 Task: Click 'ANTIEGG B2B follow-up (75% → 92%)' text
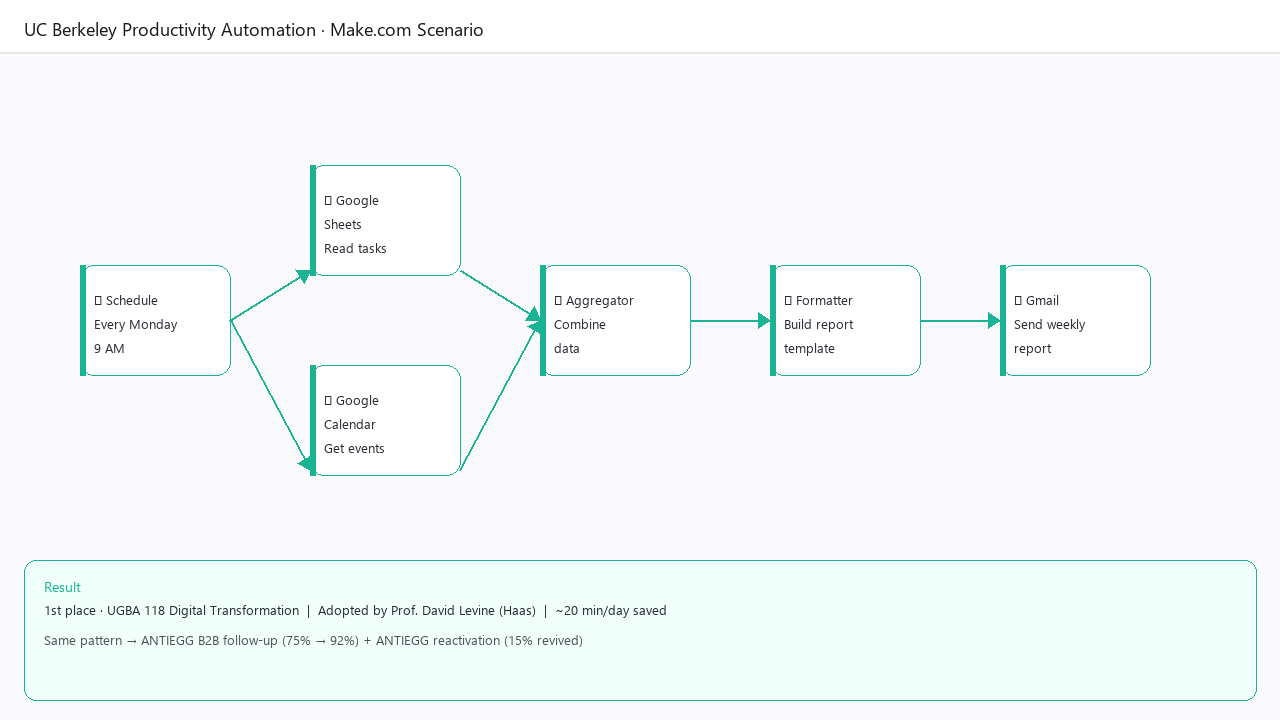coord(250,641)
